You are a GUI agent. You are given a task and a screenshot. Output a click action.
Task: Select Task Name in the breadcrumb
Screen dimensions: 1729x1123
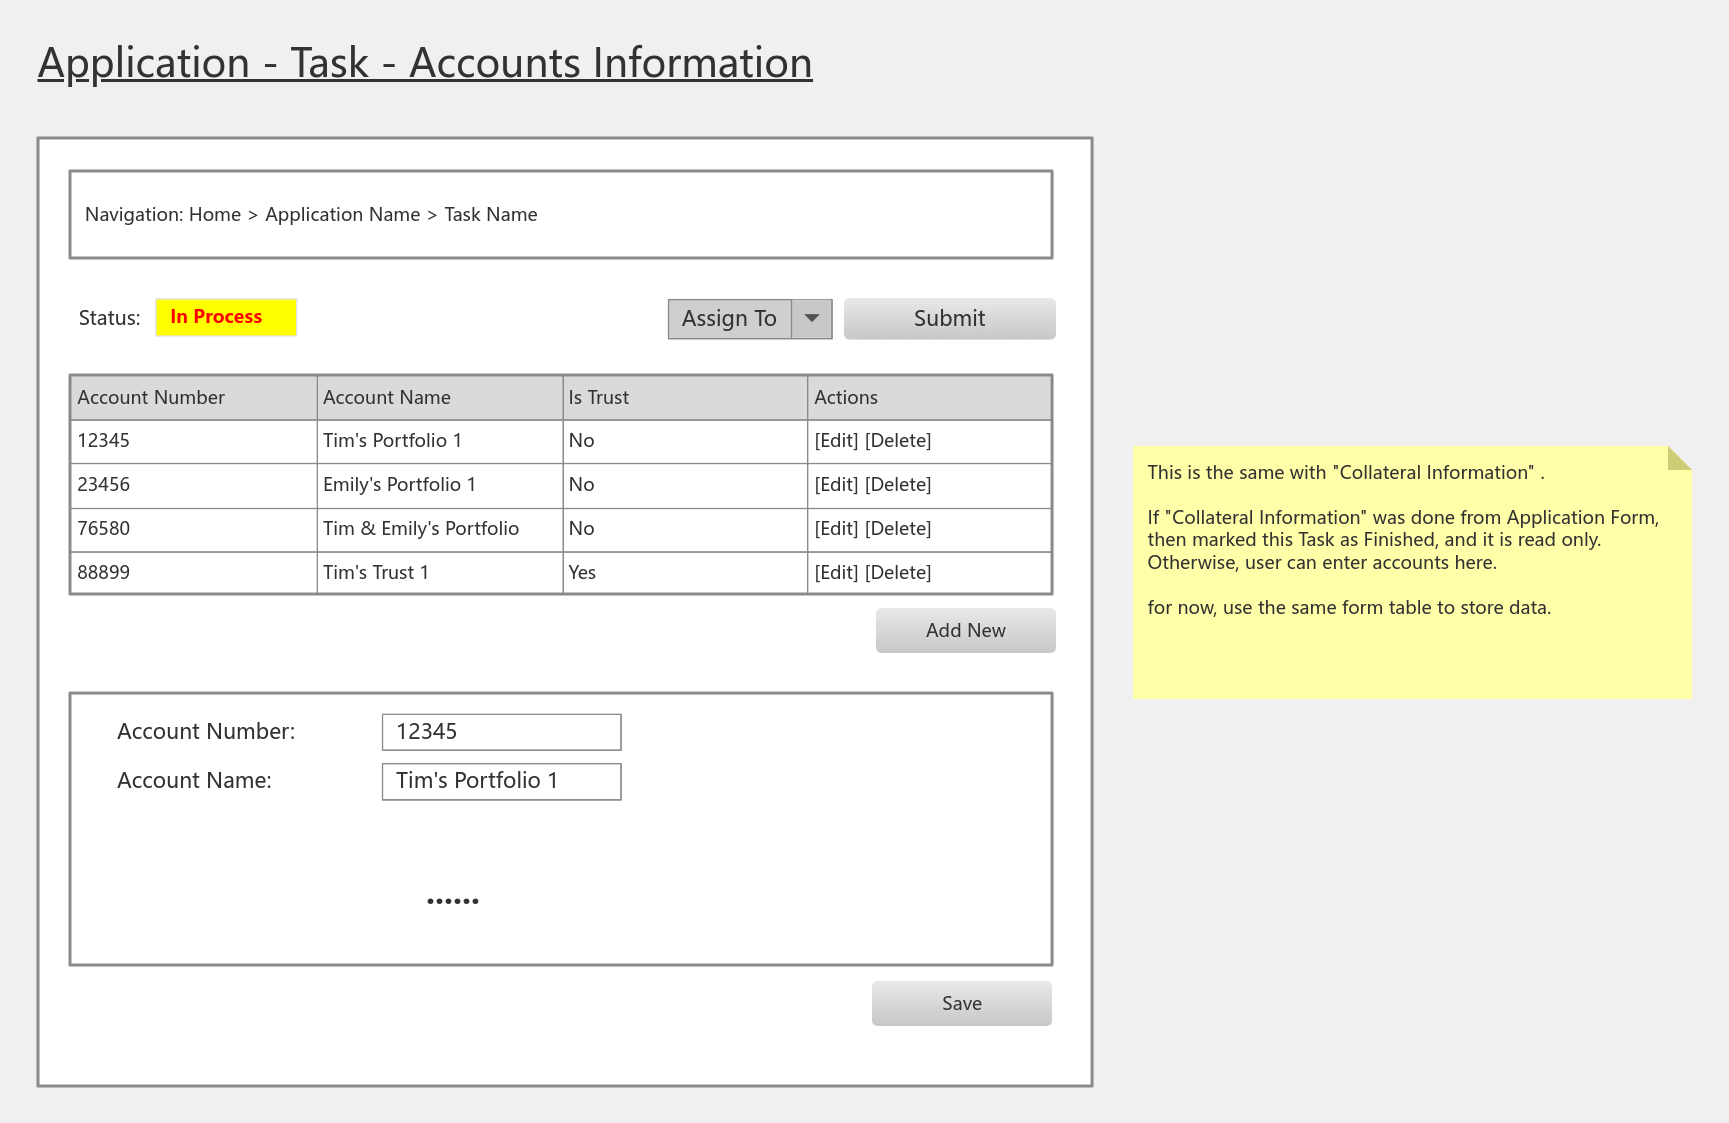tap(490, 214)
